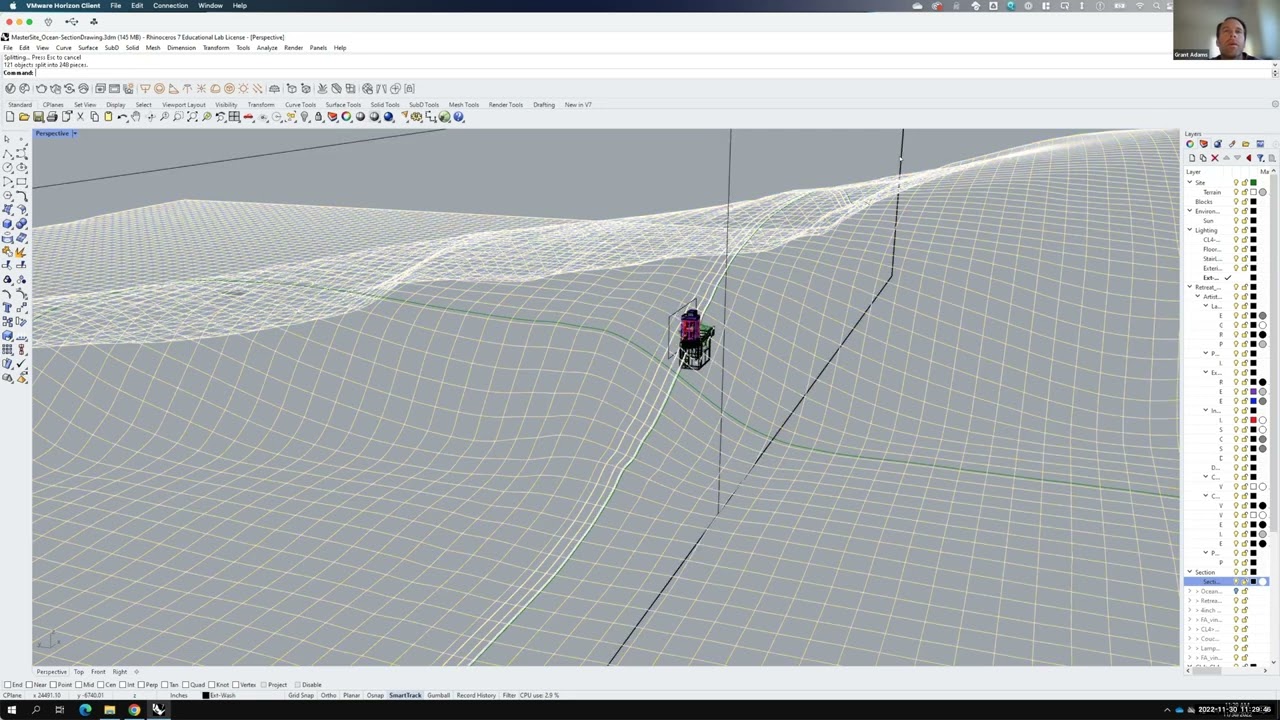
Task: Click the black color swatch of Blocks layer
Action: tap(1253, 202)
